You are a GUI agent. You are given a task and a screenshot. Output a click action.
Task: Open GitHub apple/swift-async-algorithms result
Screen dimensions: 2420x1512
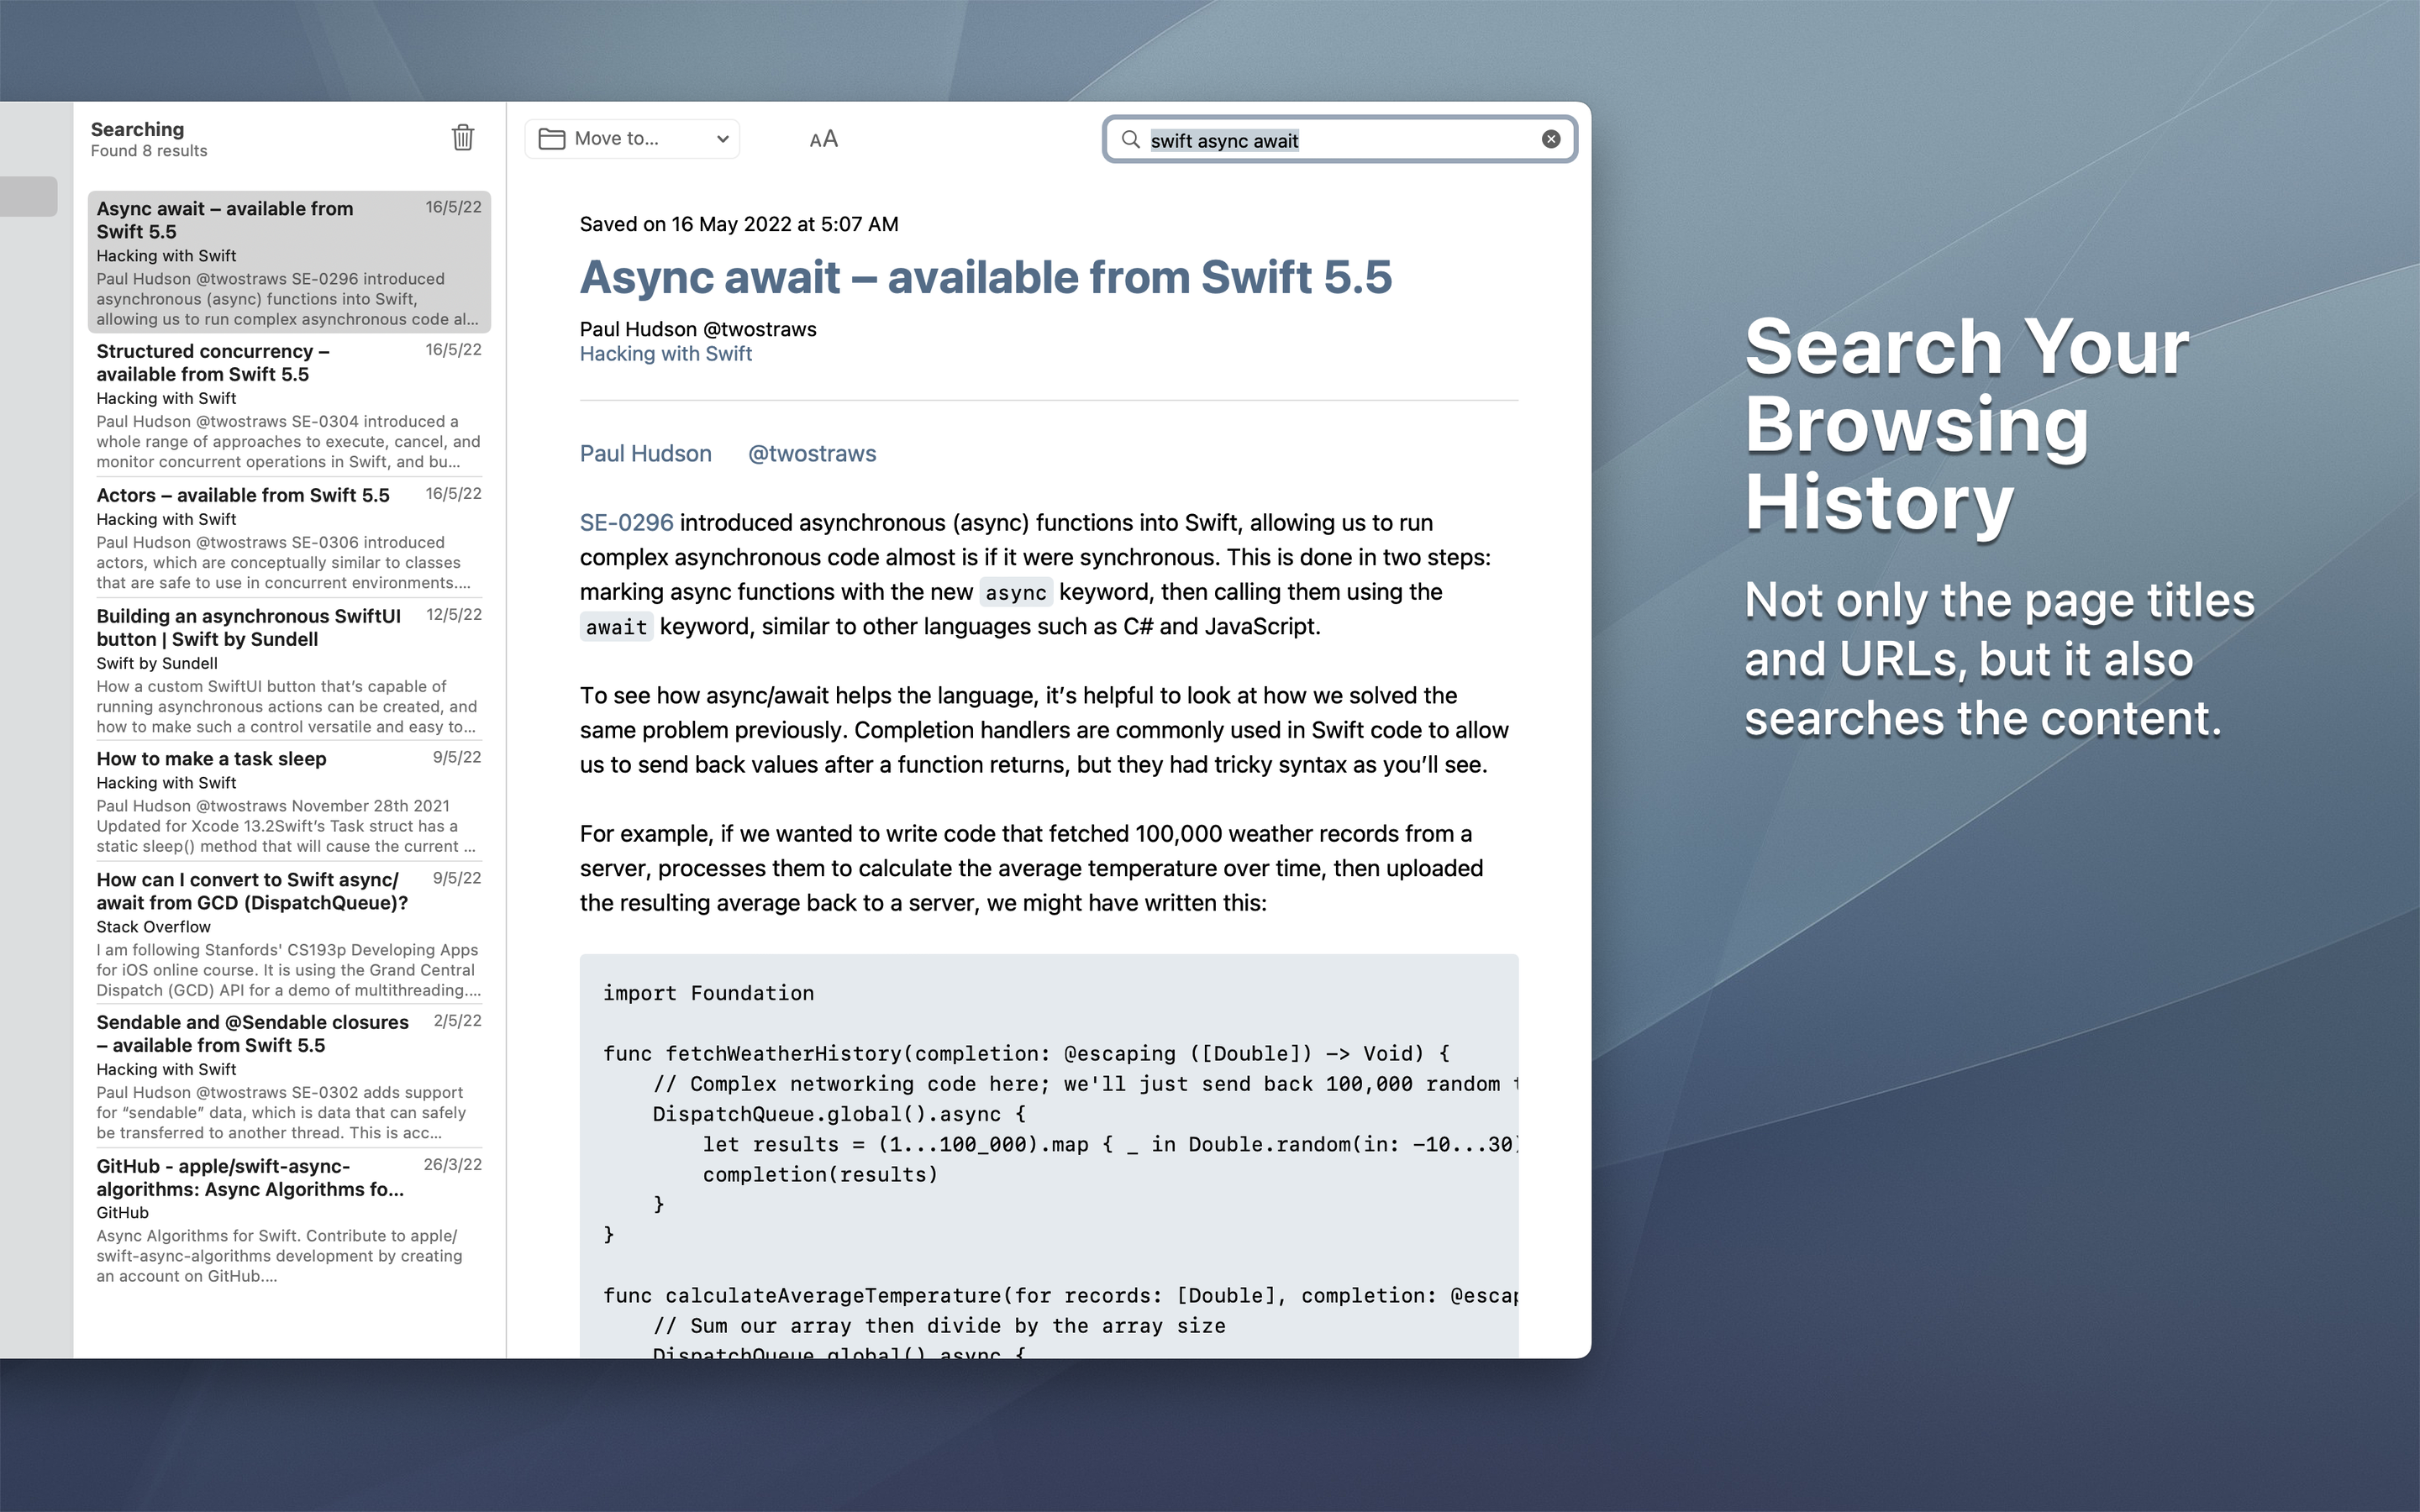tap(289, 1220)
